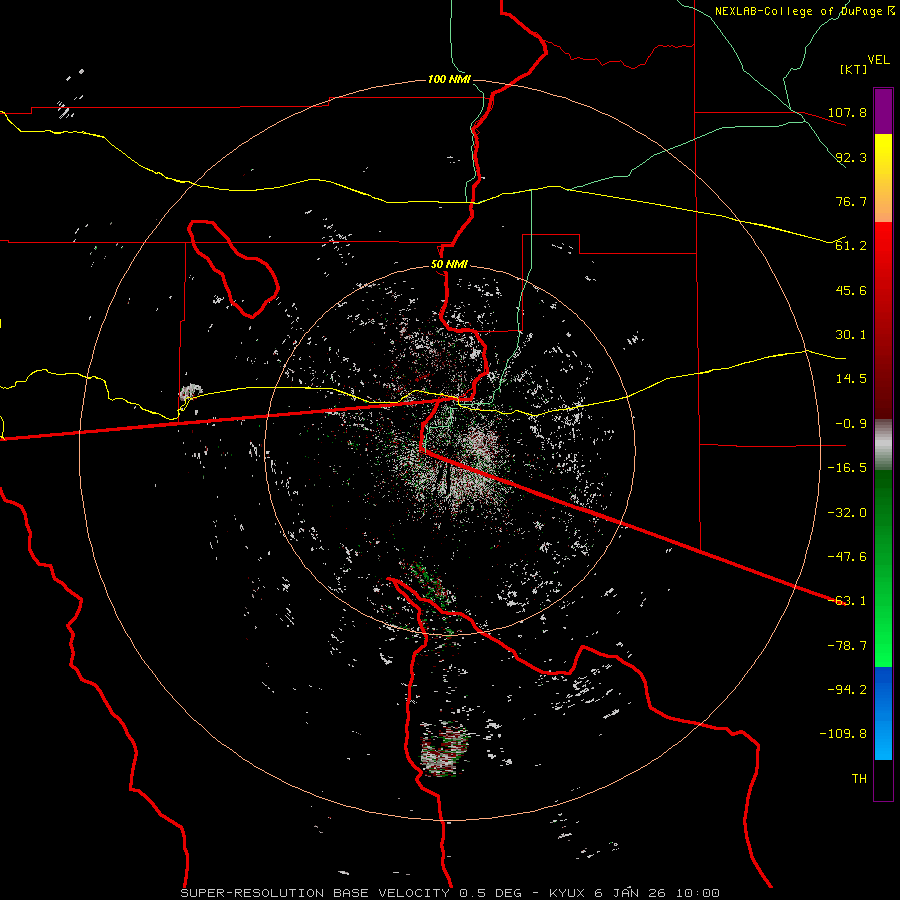Click the 14.5 velocity scale value
The image size is (900, 900).
851,379
